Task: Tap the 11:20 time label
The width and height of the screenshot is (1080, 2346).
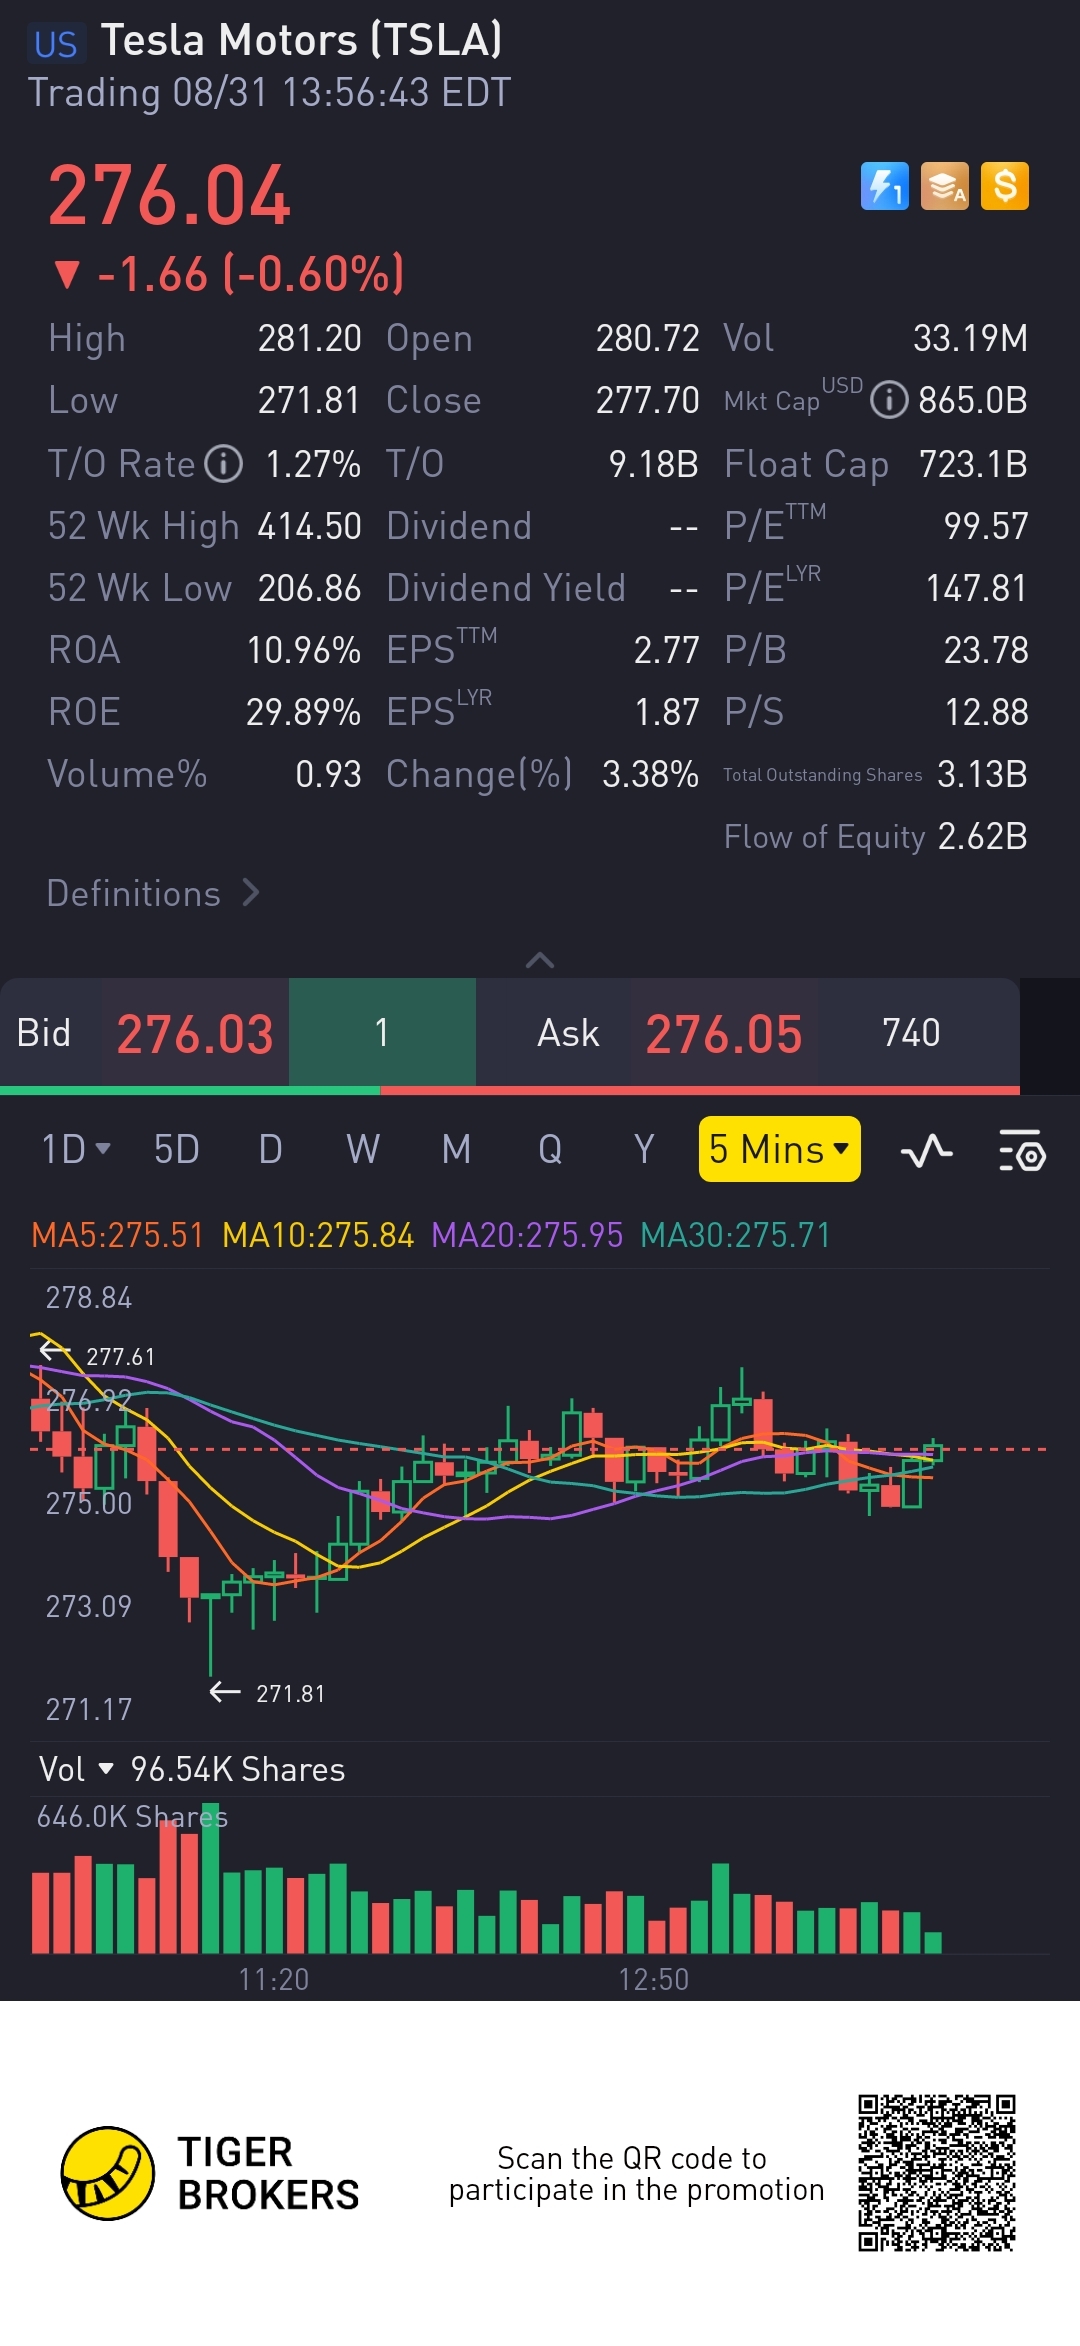Action: [x=273, y=1979]
